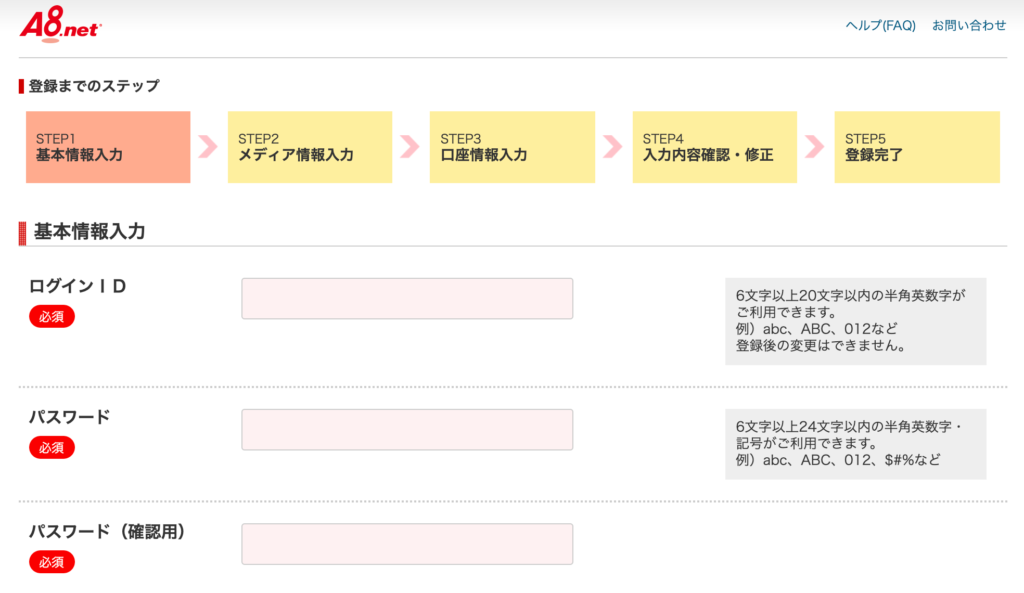This screenshot has width=1024, height=593.
Task: Focus the ログインID input field
Action: tap(407, 299)
